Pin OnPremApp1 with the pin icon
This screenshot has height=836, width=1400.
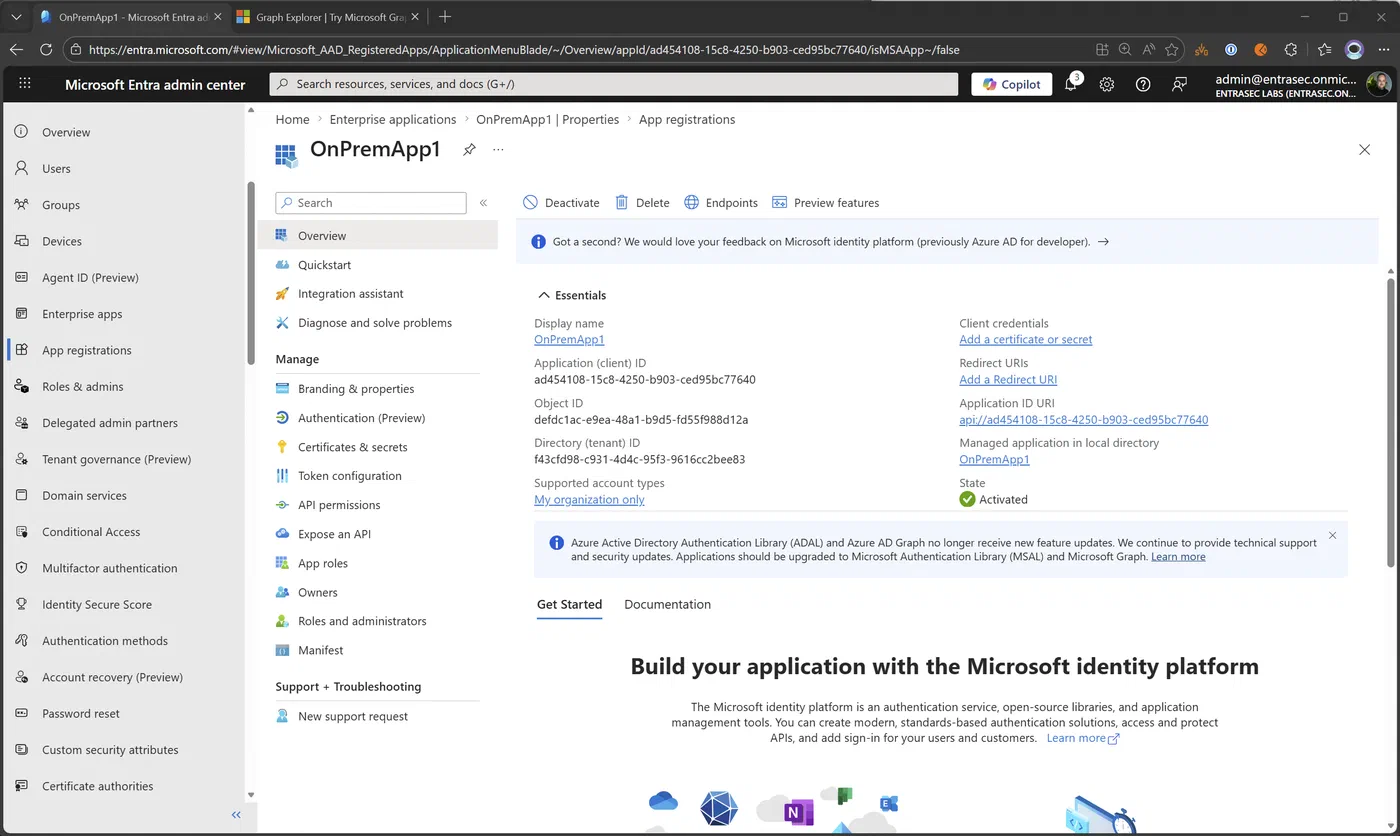click(469, 150)
